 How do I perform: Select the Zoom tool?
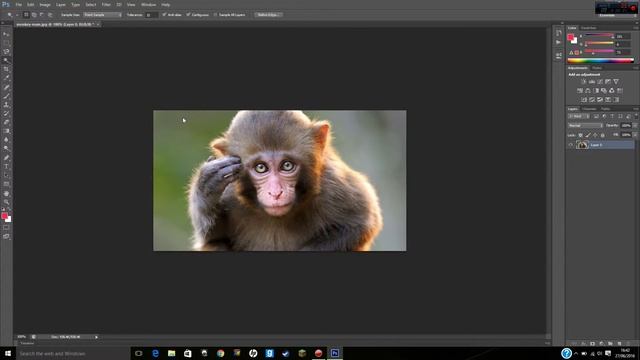point(6,202)
